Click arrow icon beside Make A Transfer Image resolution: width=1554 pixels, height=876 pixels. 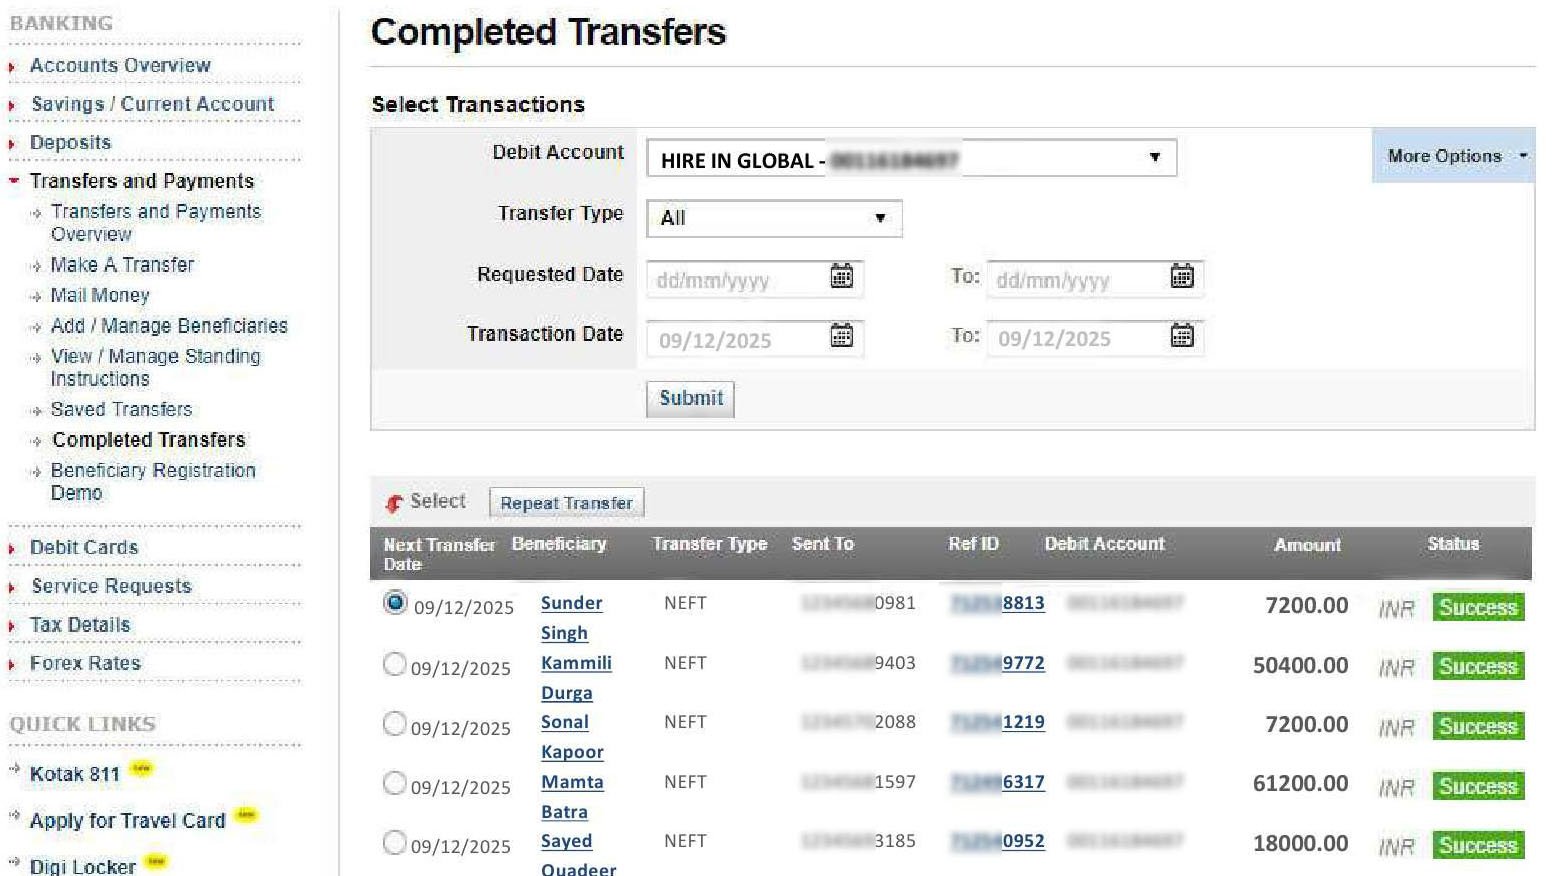pos(37,266)
